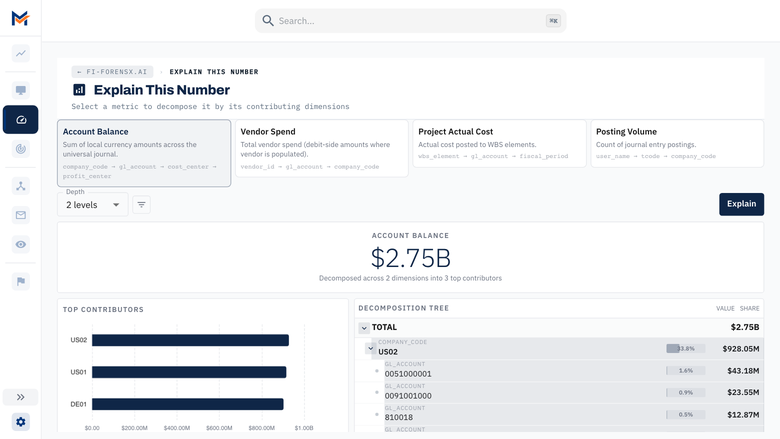This screenshot has width=780, height=439.
Task: Select the Account Balance metric card
Action: click(144, 153)
